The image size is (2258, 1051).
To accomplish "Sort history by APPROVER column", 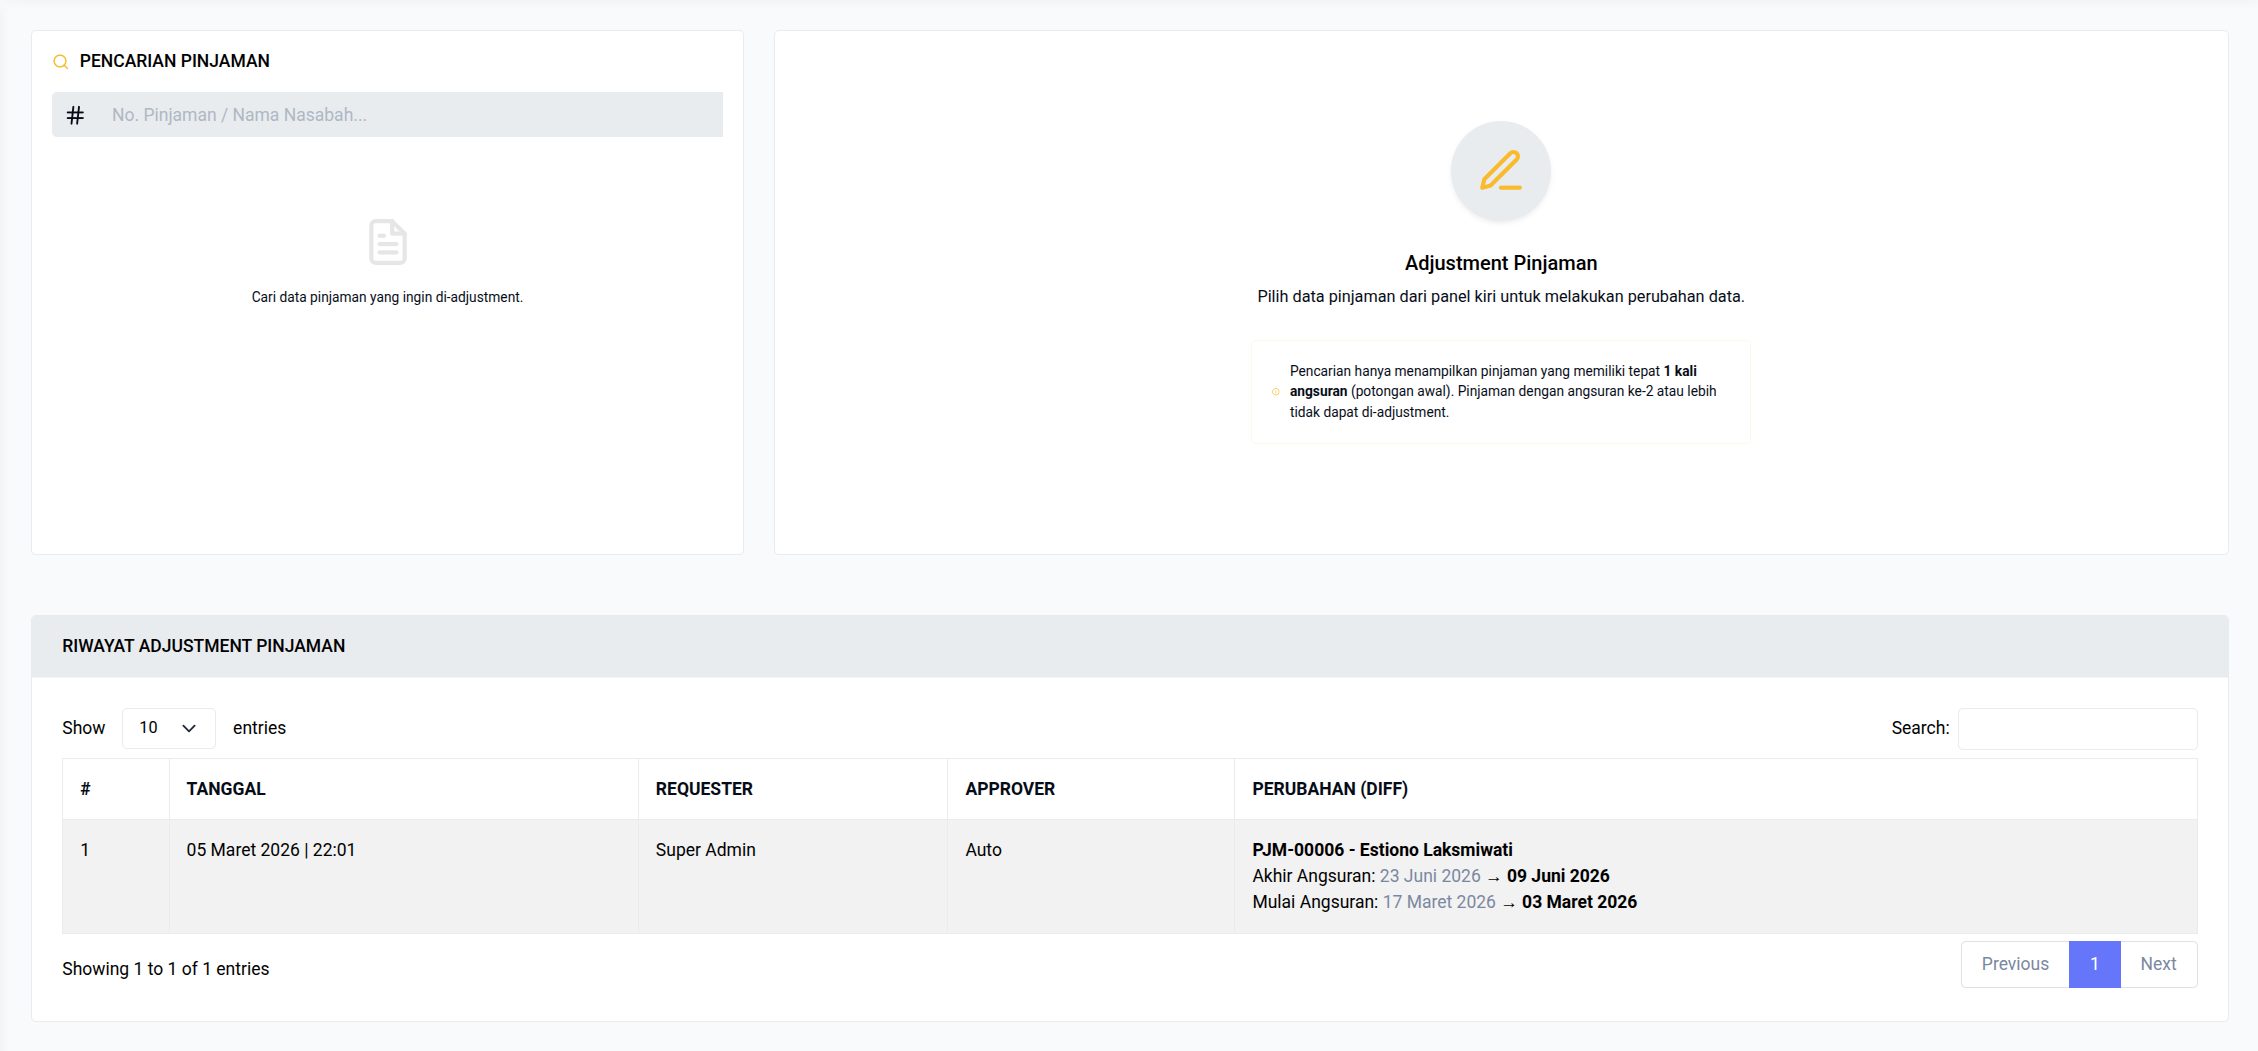I will click(x=1010, y=789).
